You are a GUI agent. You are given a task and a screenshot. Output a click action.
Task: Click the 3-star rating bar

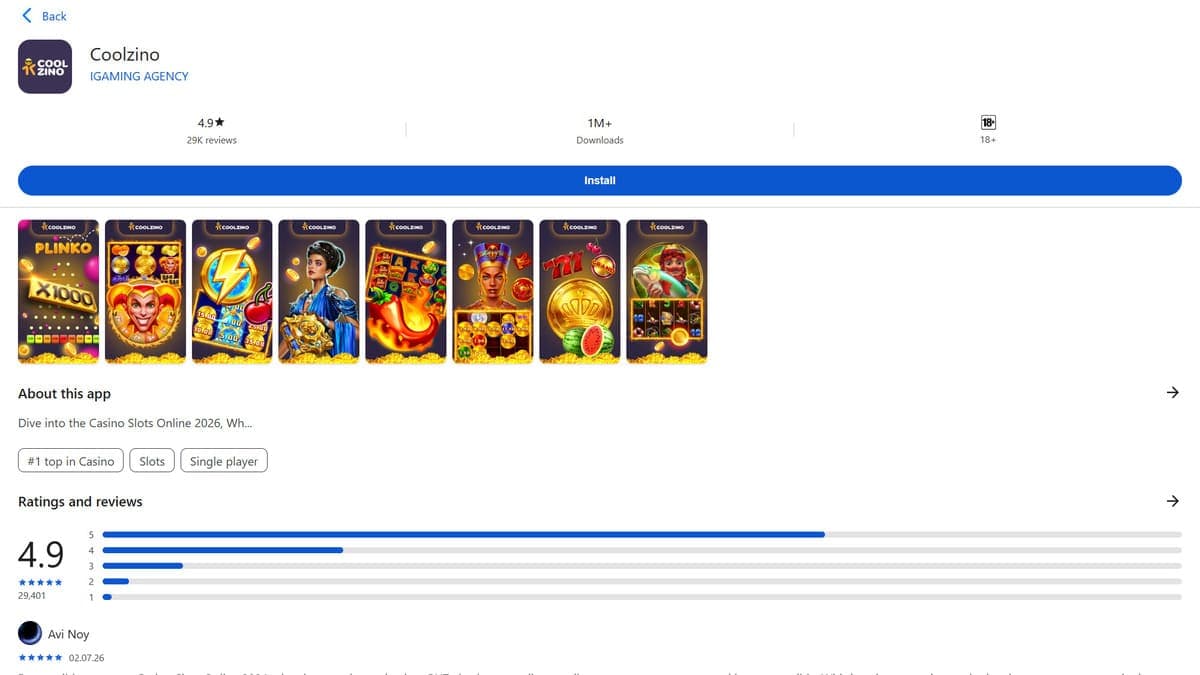click(642, 566)
